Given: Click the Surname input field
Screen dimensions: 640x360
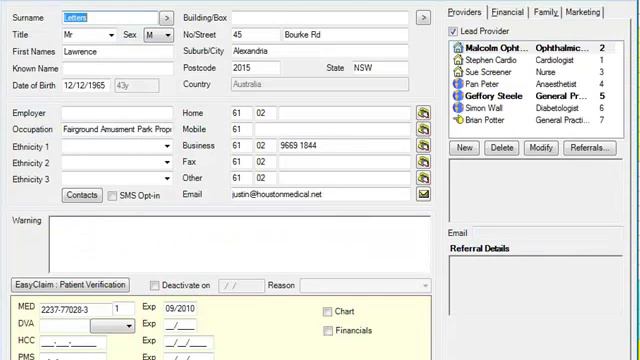Looking at the screenshot, I should click(110, 18).
